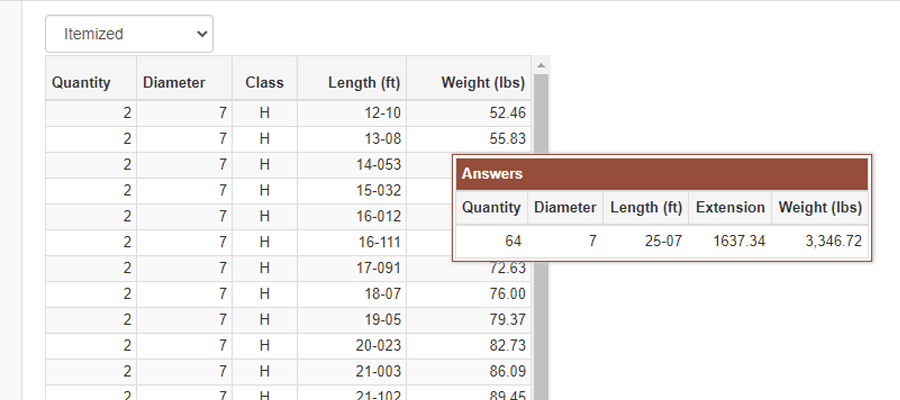Select the weight cell 52.46
The image size is (900, 400).
(468, 113)
